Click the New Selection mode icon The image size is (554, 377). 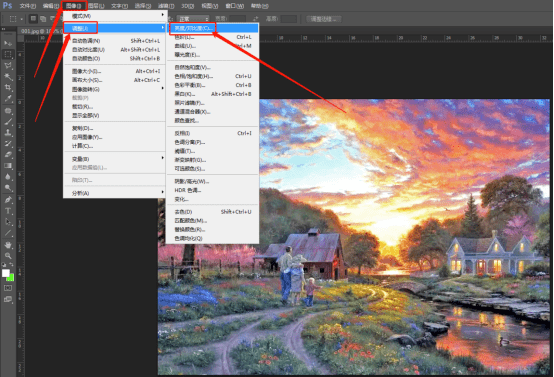(x=33, y=19)
